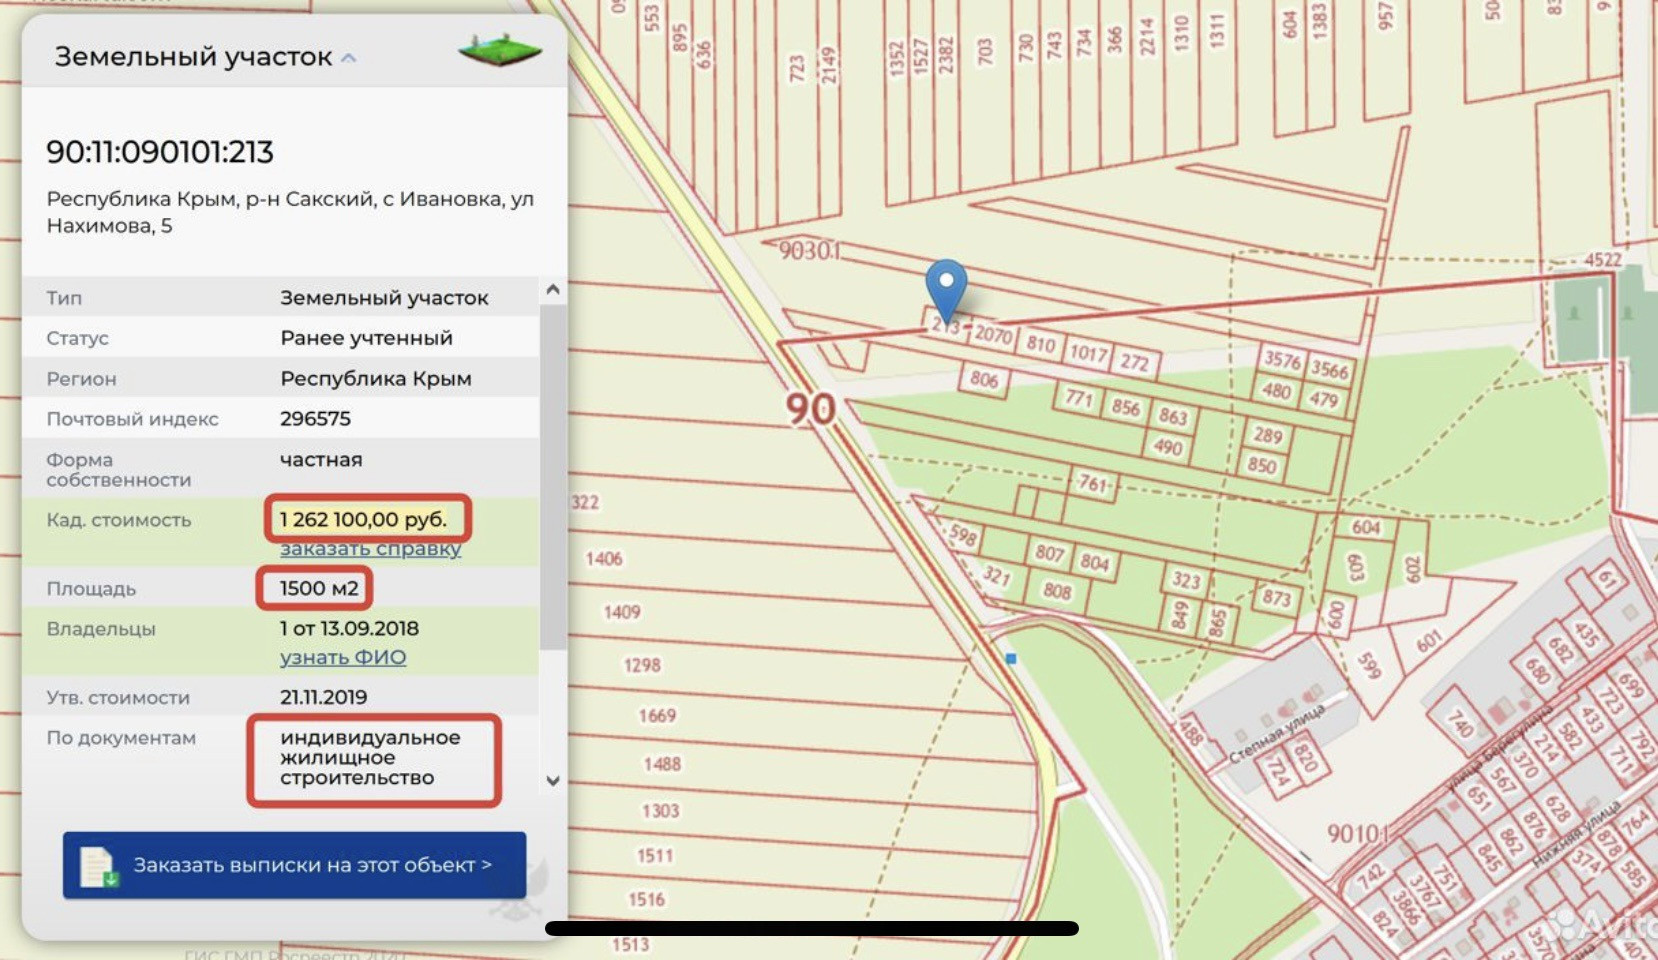Image resolution: width=1658 pixels, height=960 pixels.
Task: Click the property details scrollbar thumb
Action: 552,475
